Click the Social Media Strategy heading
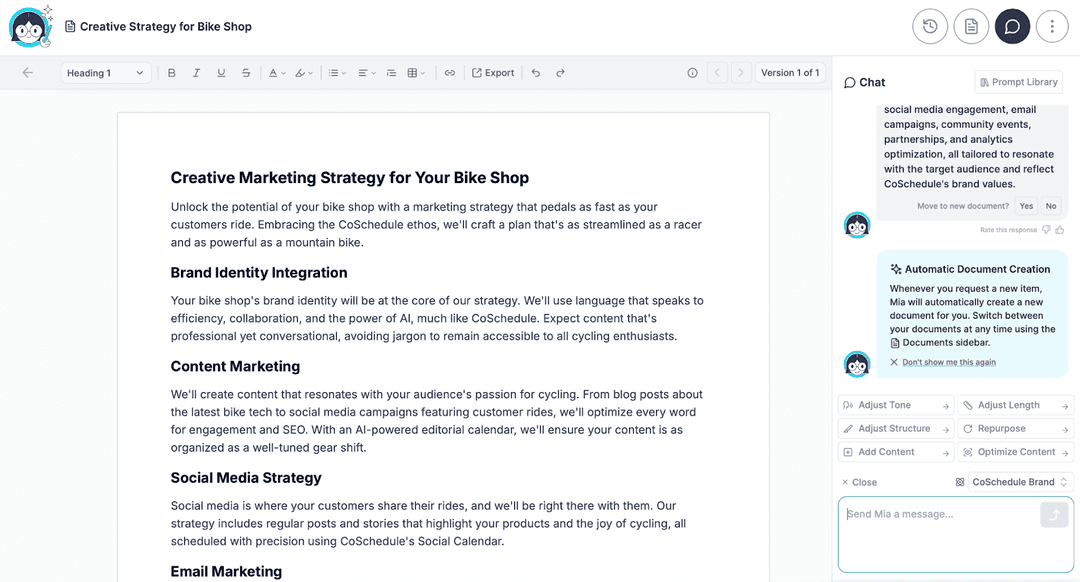 tap(246, 478)
